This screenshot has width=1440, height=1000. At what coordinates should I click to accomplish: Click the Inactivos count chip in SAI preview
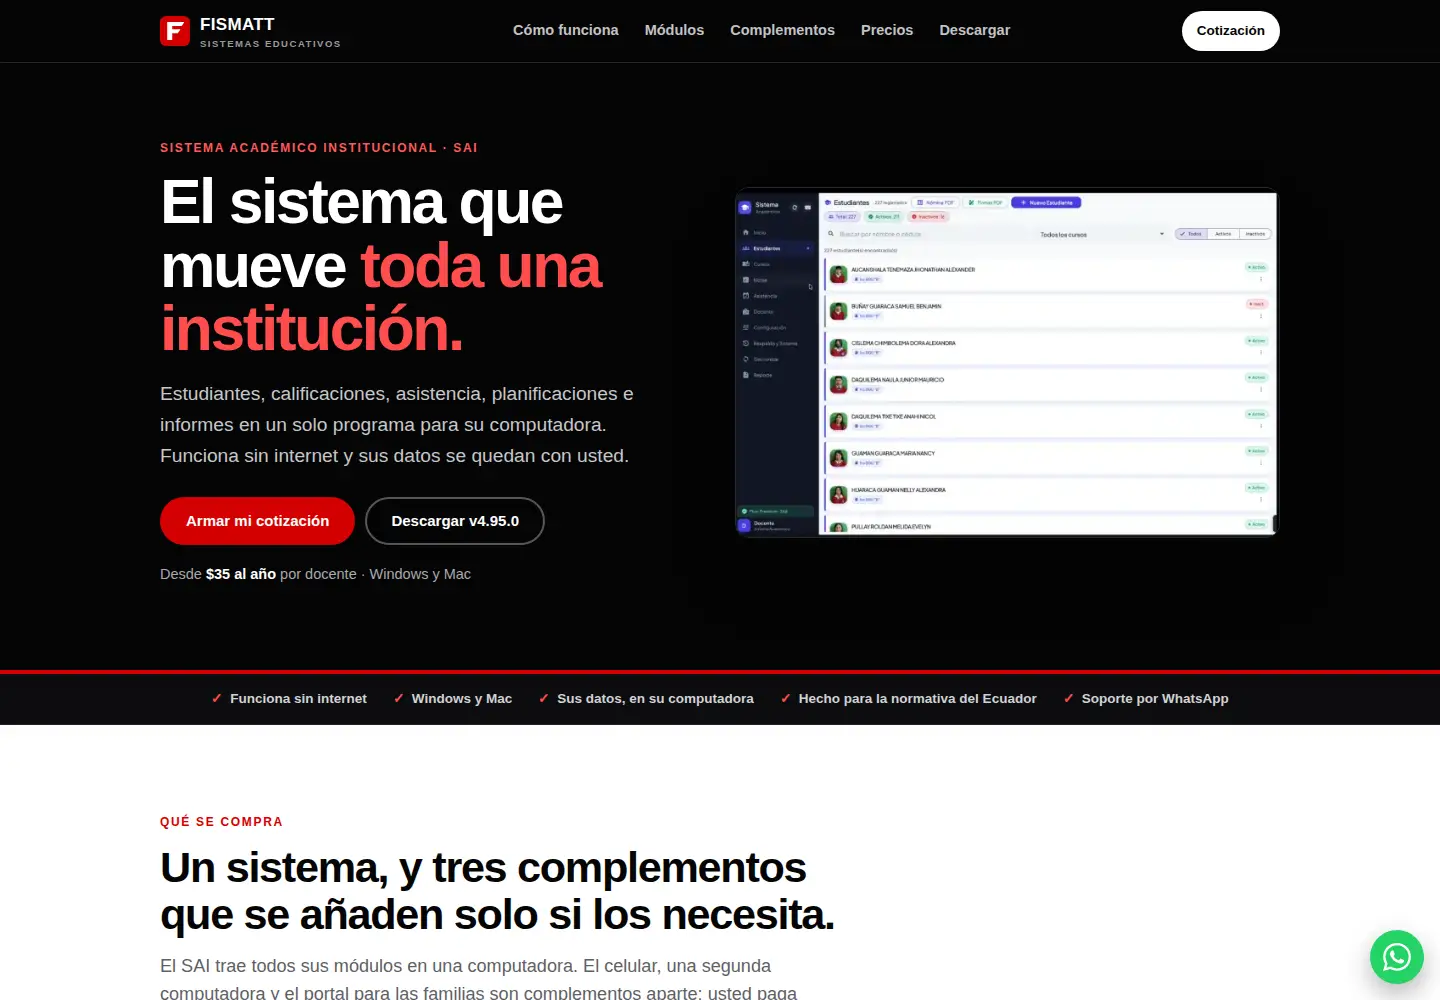pos(928,216)
